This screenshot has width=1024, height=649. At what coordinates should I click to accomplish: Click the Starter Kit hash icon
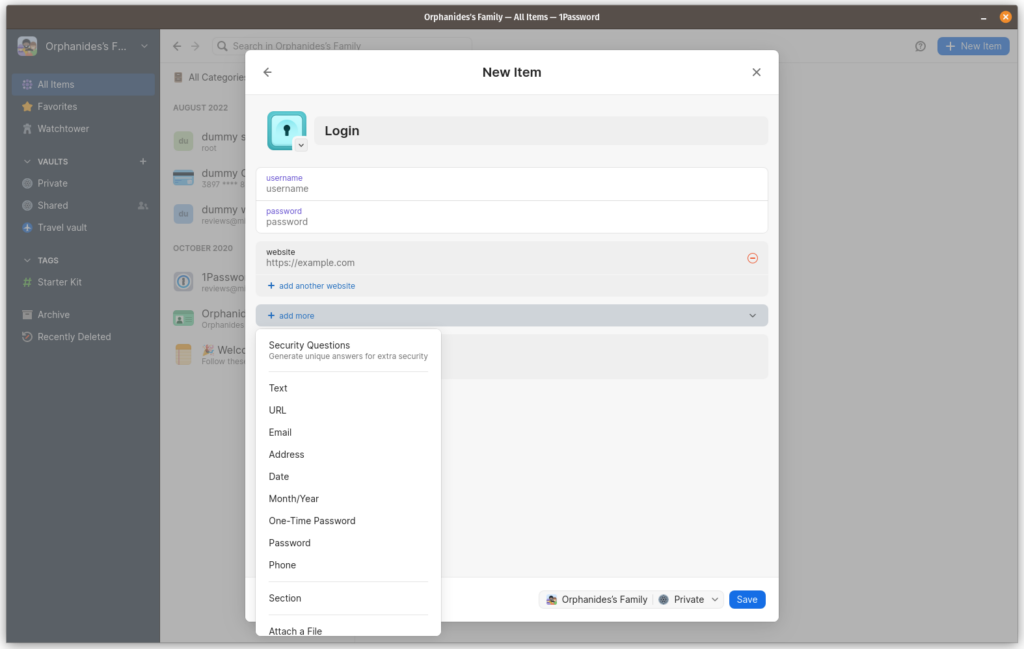(x=27, y=282)
